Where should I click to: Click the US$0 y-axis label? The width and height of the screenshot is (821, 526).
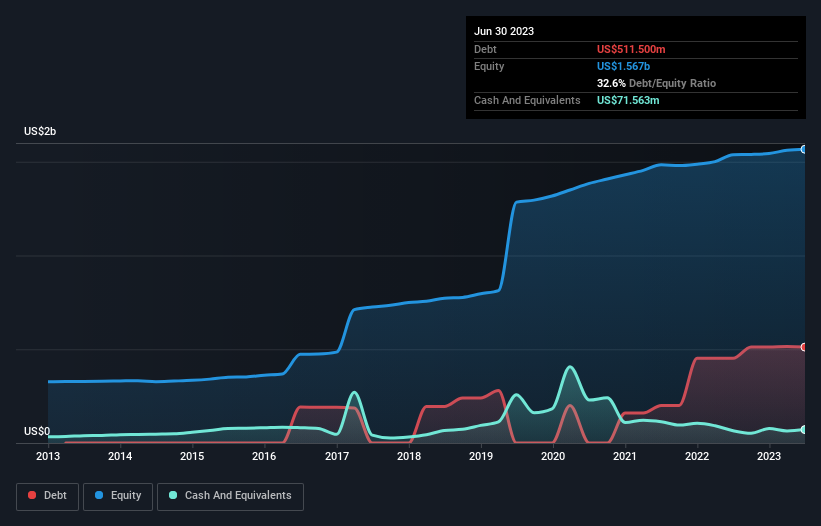(x=37, y=431)
